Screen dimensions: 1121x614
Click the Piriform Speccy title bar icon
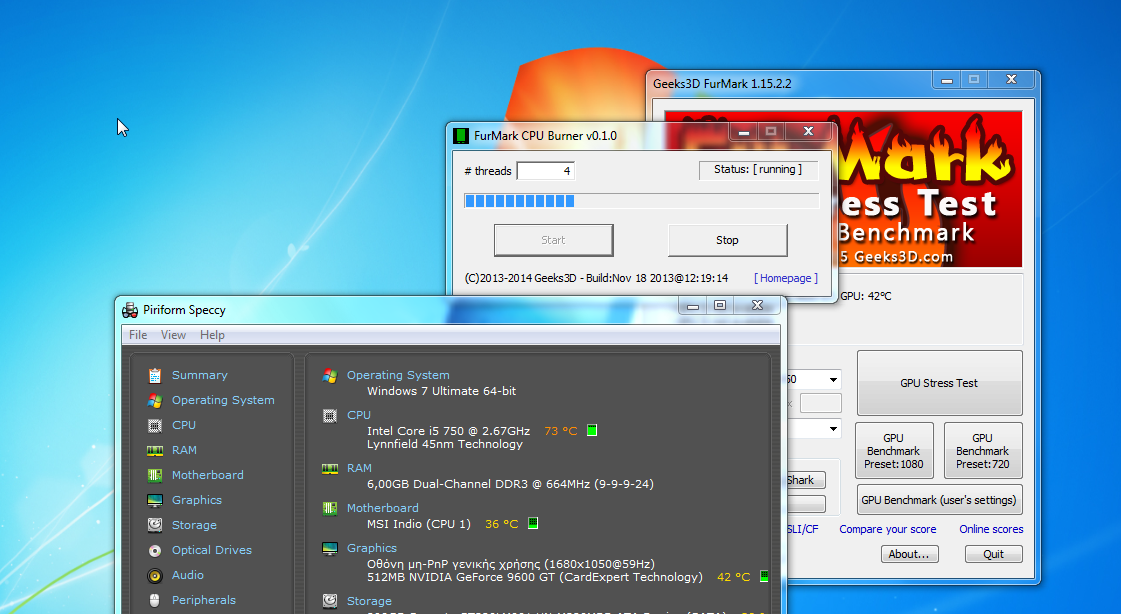(130, 310)
